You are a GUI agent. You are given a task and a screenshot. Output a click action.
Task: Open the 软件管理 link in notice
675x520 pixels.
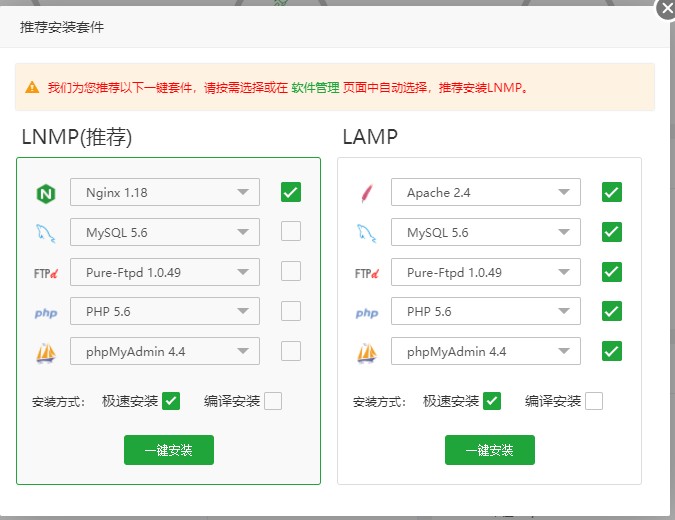click(x=316, y=87)
